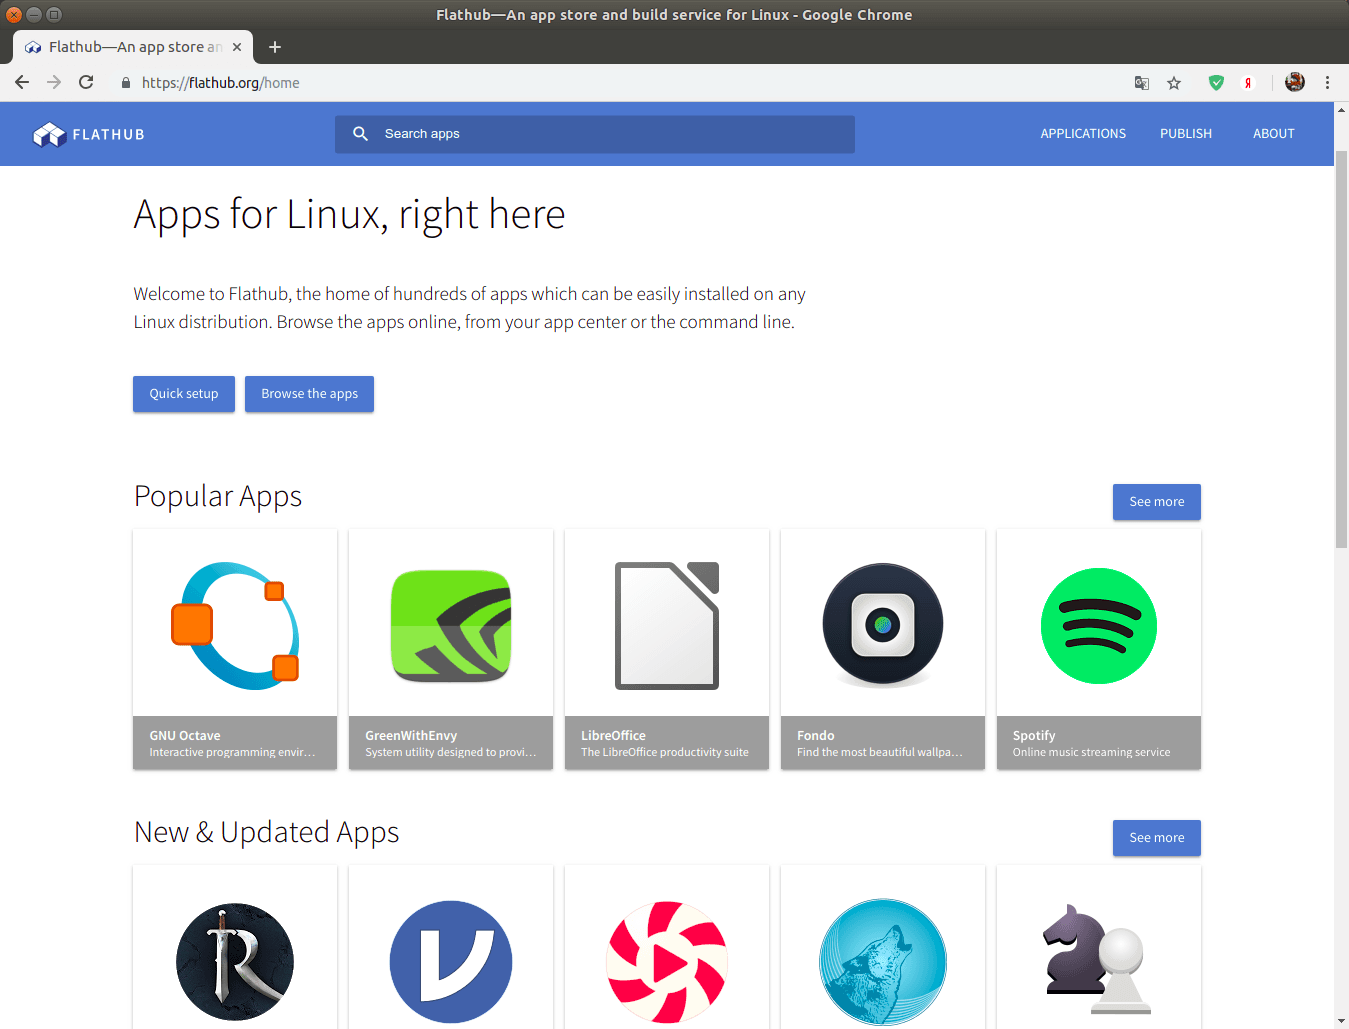The height and width of the screenshot is (1029, 1349).
Task: Go back with browser back arrow
Action: coord(22,82)
